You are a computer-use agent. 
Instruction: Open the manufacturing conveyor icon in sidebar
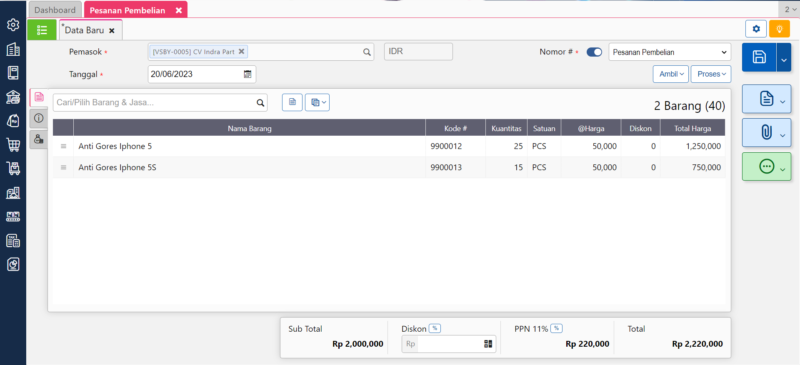13,216
